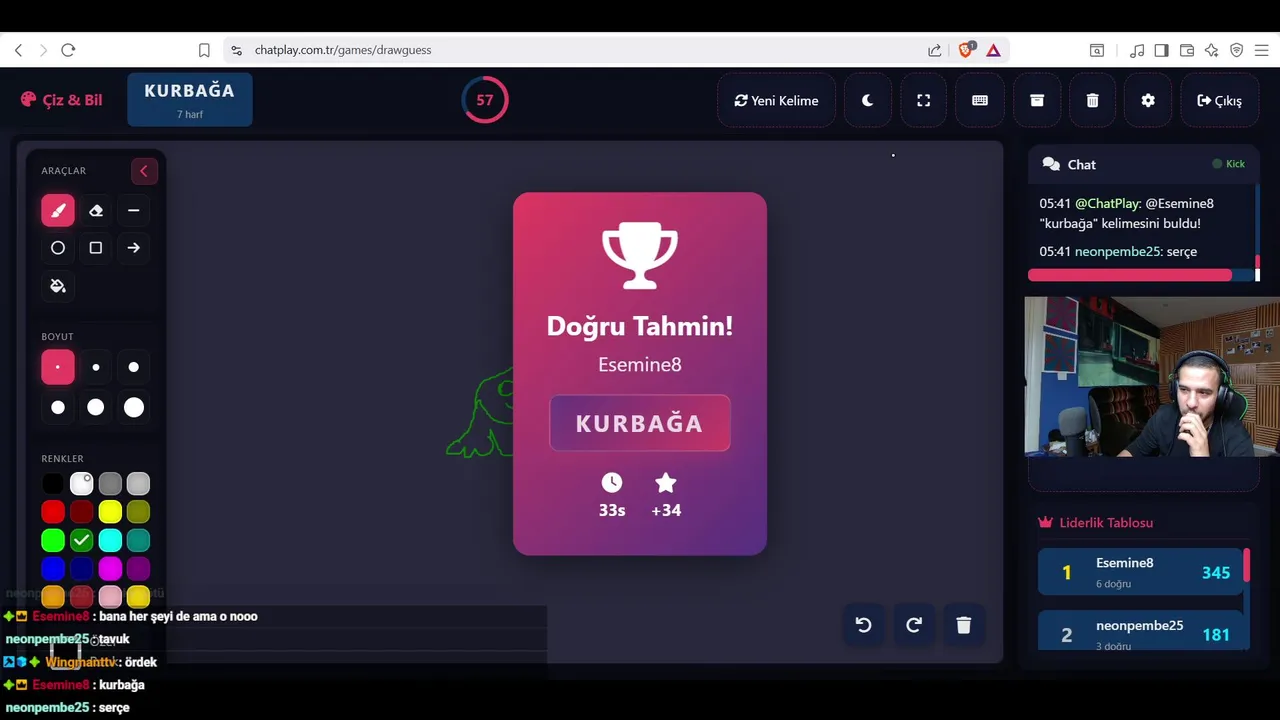1280x720 pixels.
Task: Choose the smallest brush size
Action: [x=58, y=367]
